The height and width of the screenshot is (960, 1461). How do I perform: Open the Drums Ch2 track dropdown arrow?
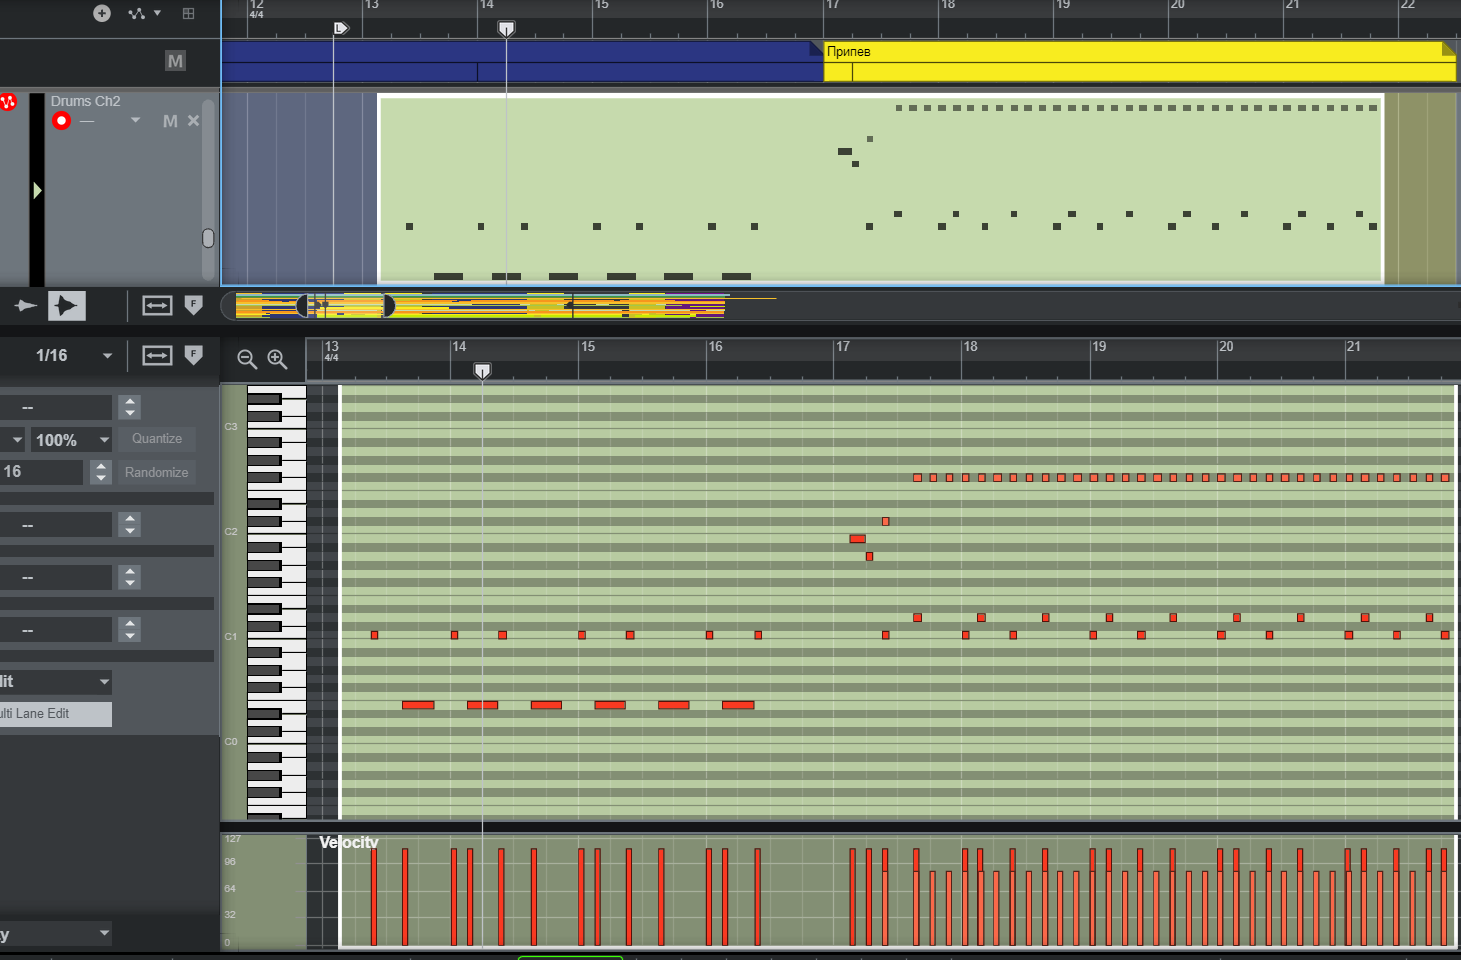point(136,120)
